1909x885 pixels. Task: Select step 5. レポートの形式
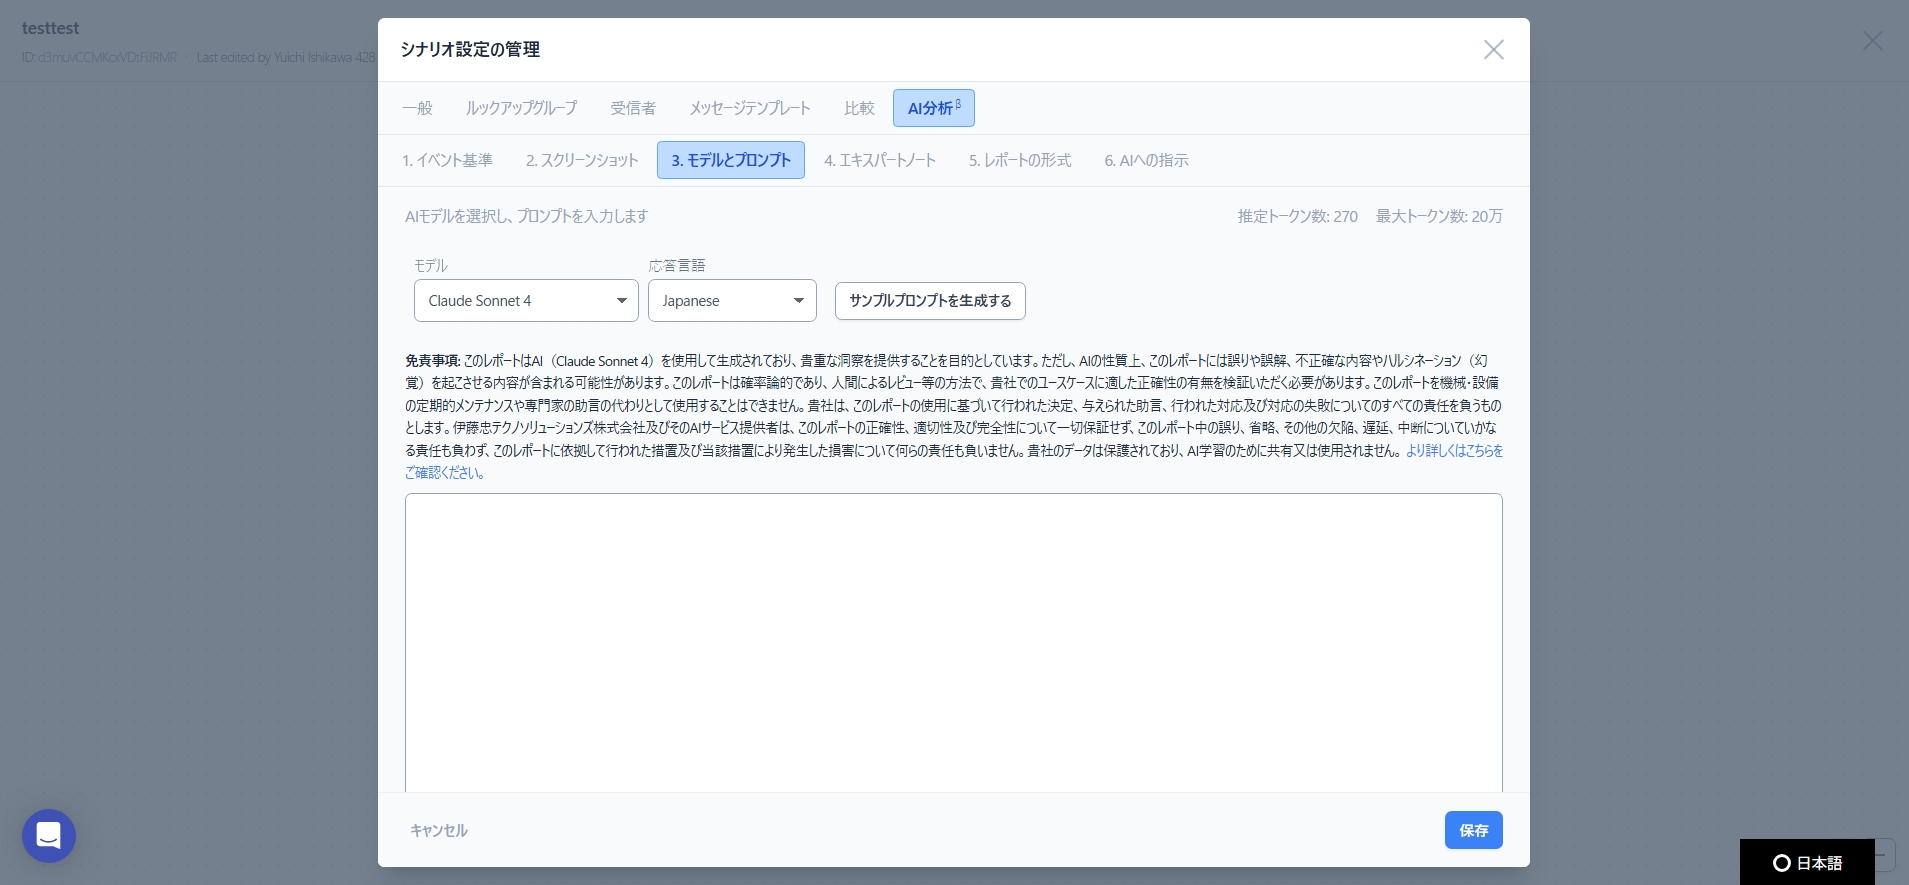[x=1019, y=160]
